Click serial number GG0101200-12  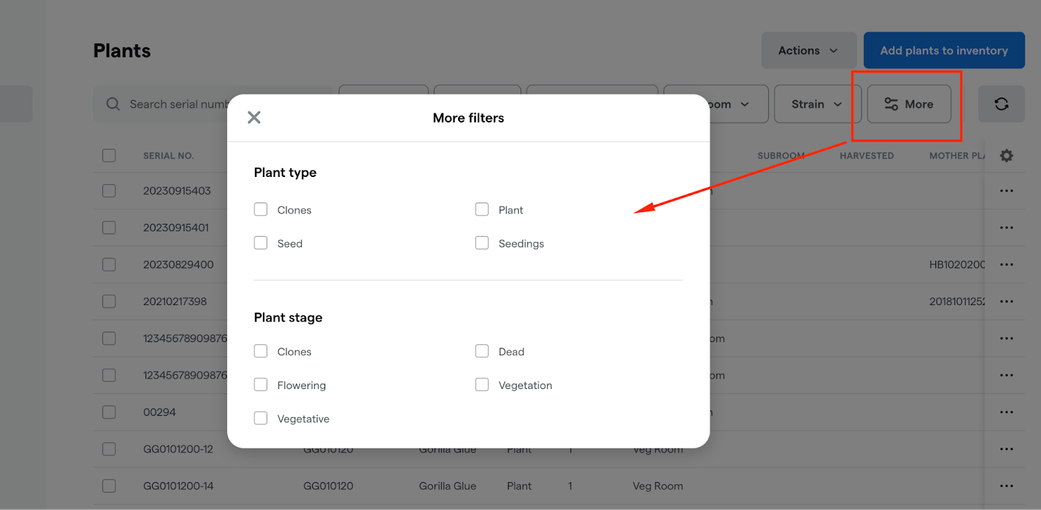click(179, 449)
